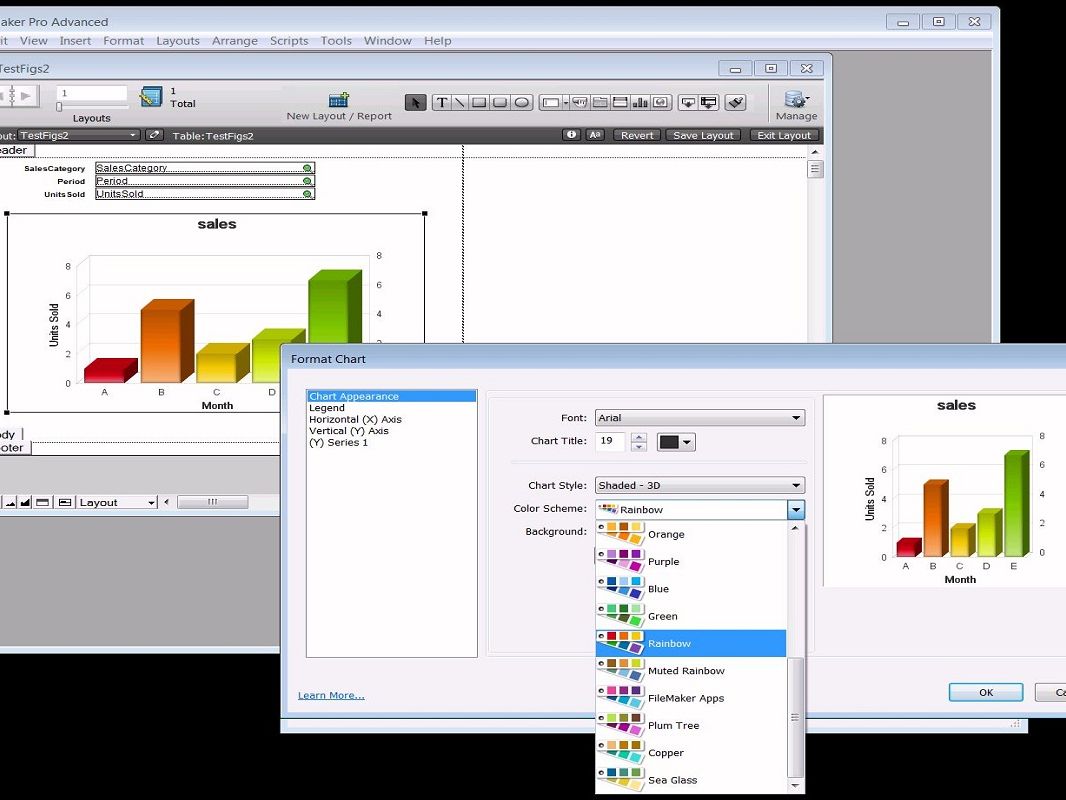Toggle the status toolbar control icon
Image resolution: width=1066 pixels, height=800 pixels.
(x=42, y=502)
